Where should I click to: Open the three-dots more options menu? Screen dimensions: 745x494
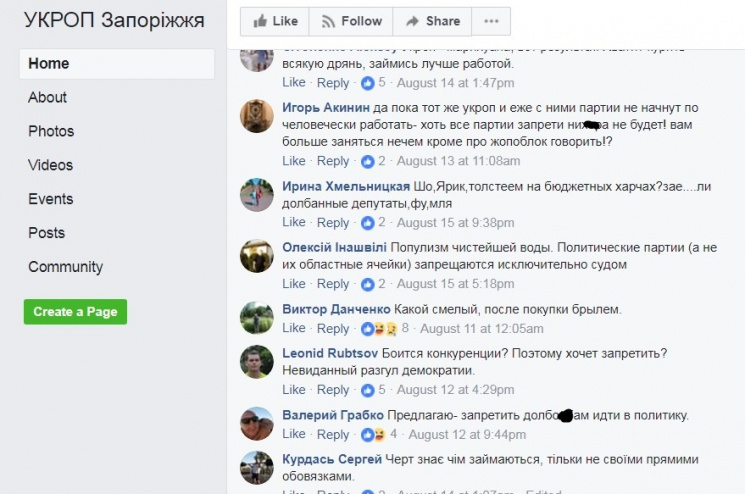[490, 21]
